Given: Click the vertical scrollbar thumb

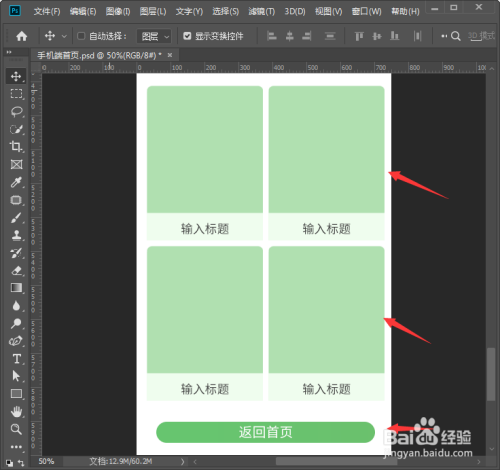Looking at the screenshot, I should click(x=491, y=374).
